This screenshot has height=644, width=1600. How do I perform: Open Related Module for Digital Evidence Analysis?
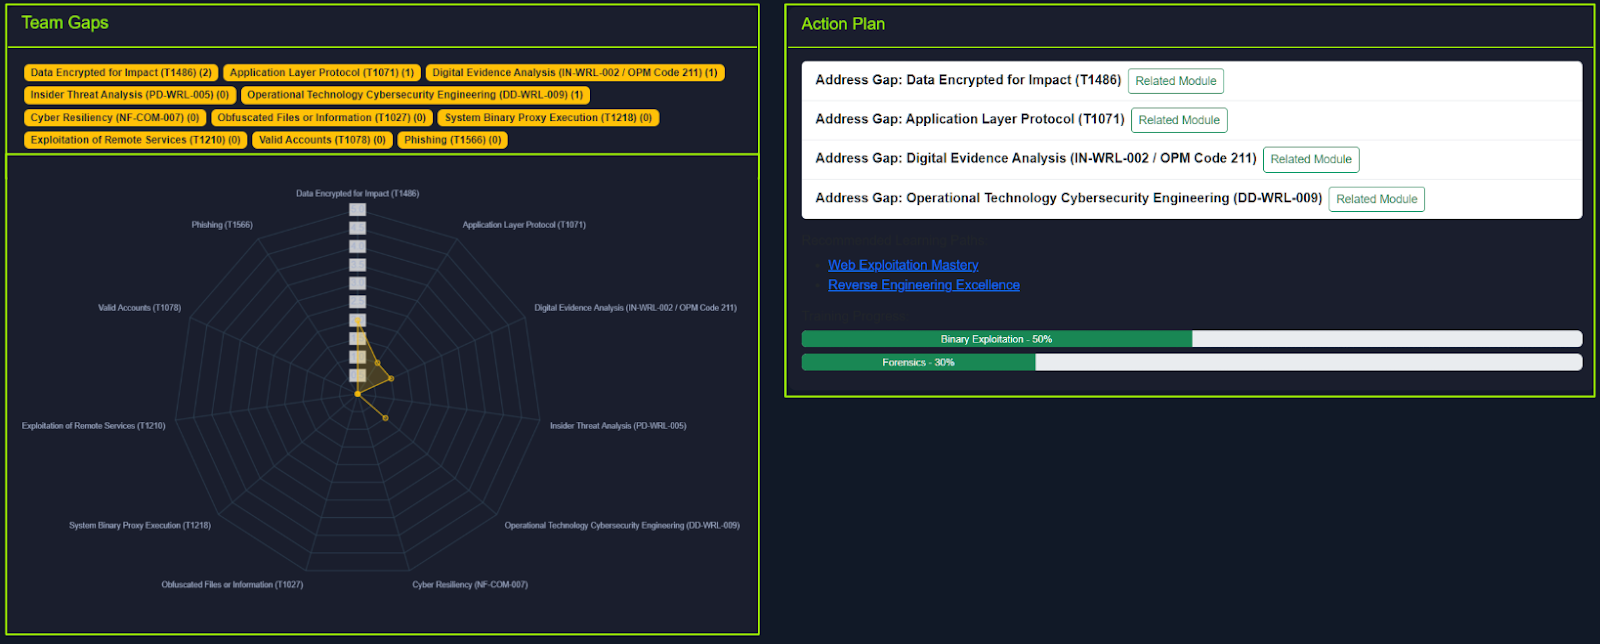click(x=1310, y=159)
